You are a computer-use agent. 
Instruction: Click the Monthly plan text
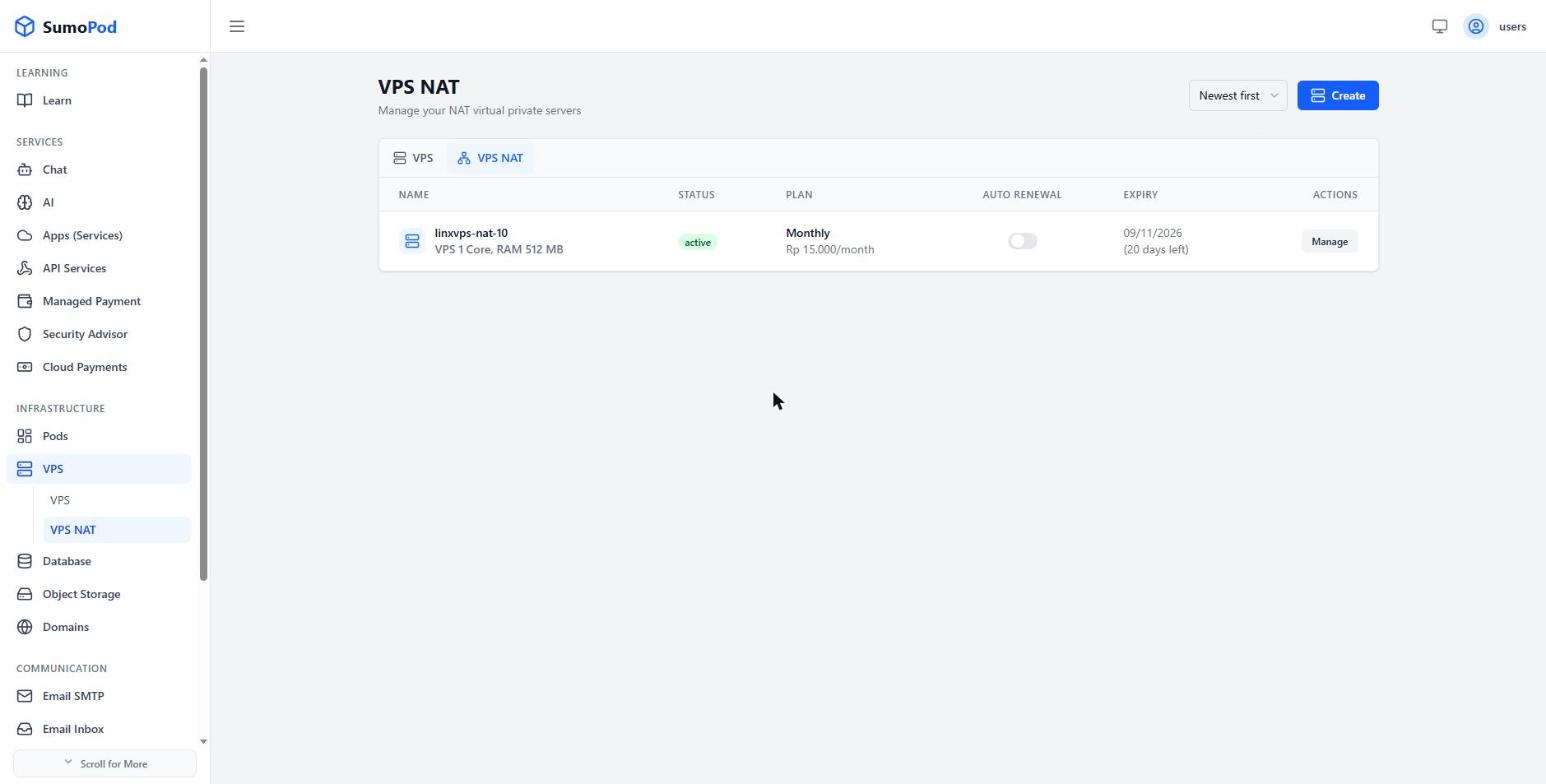808,233
